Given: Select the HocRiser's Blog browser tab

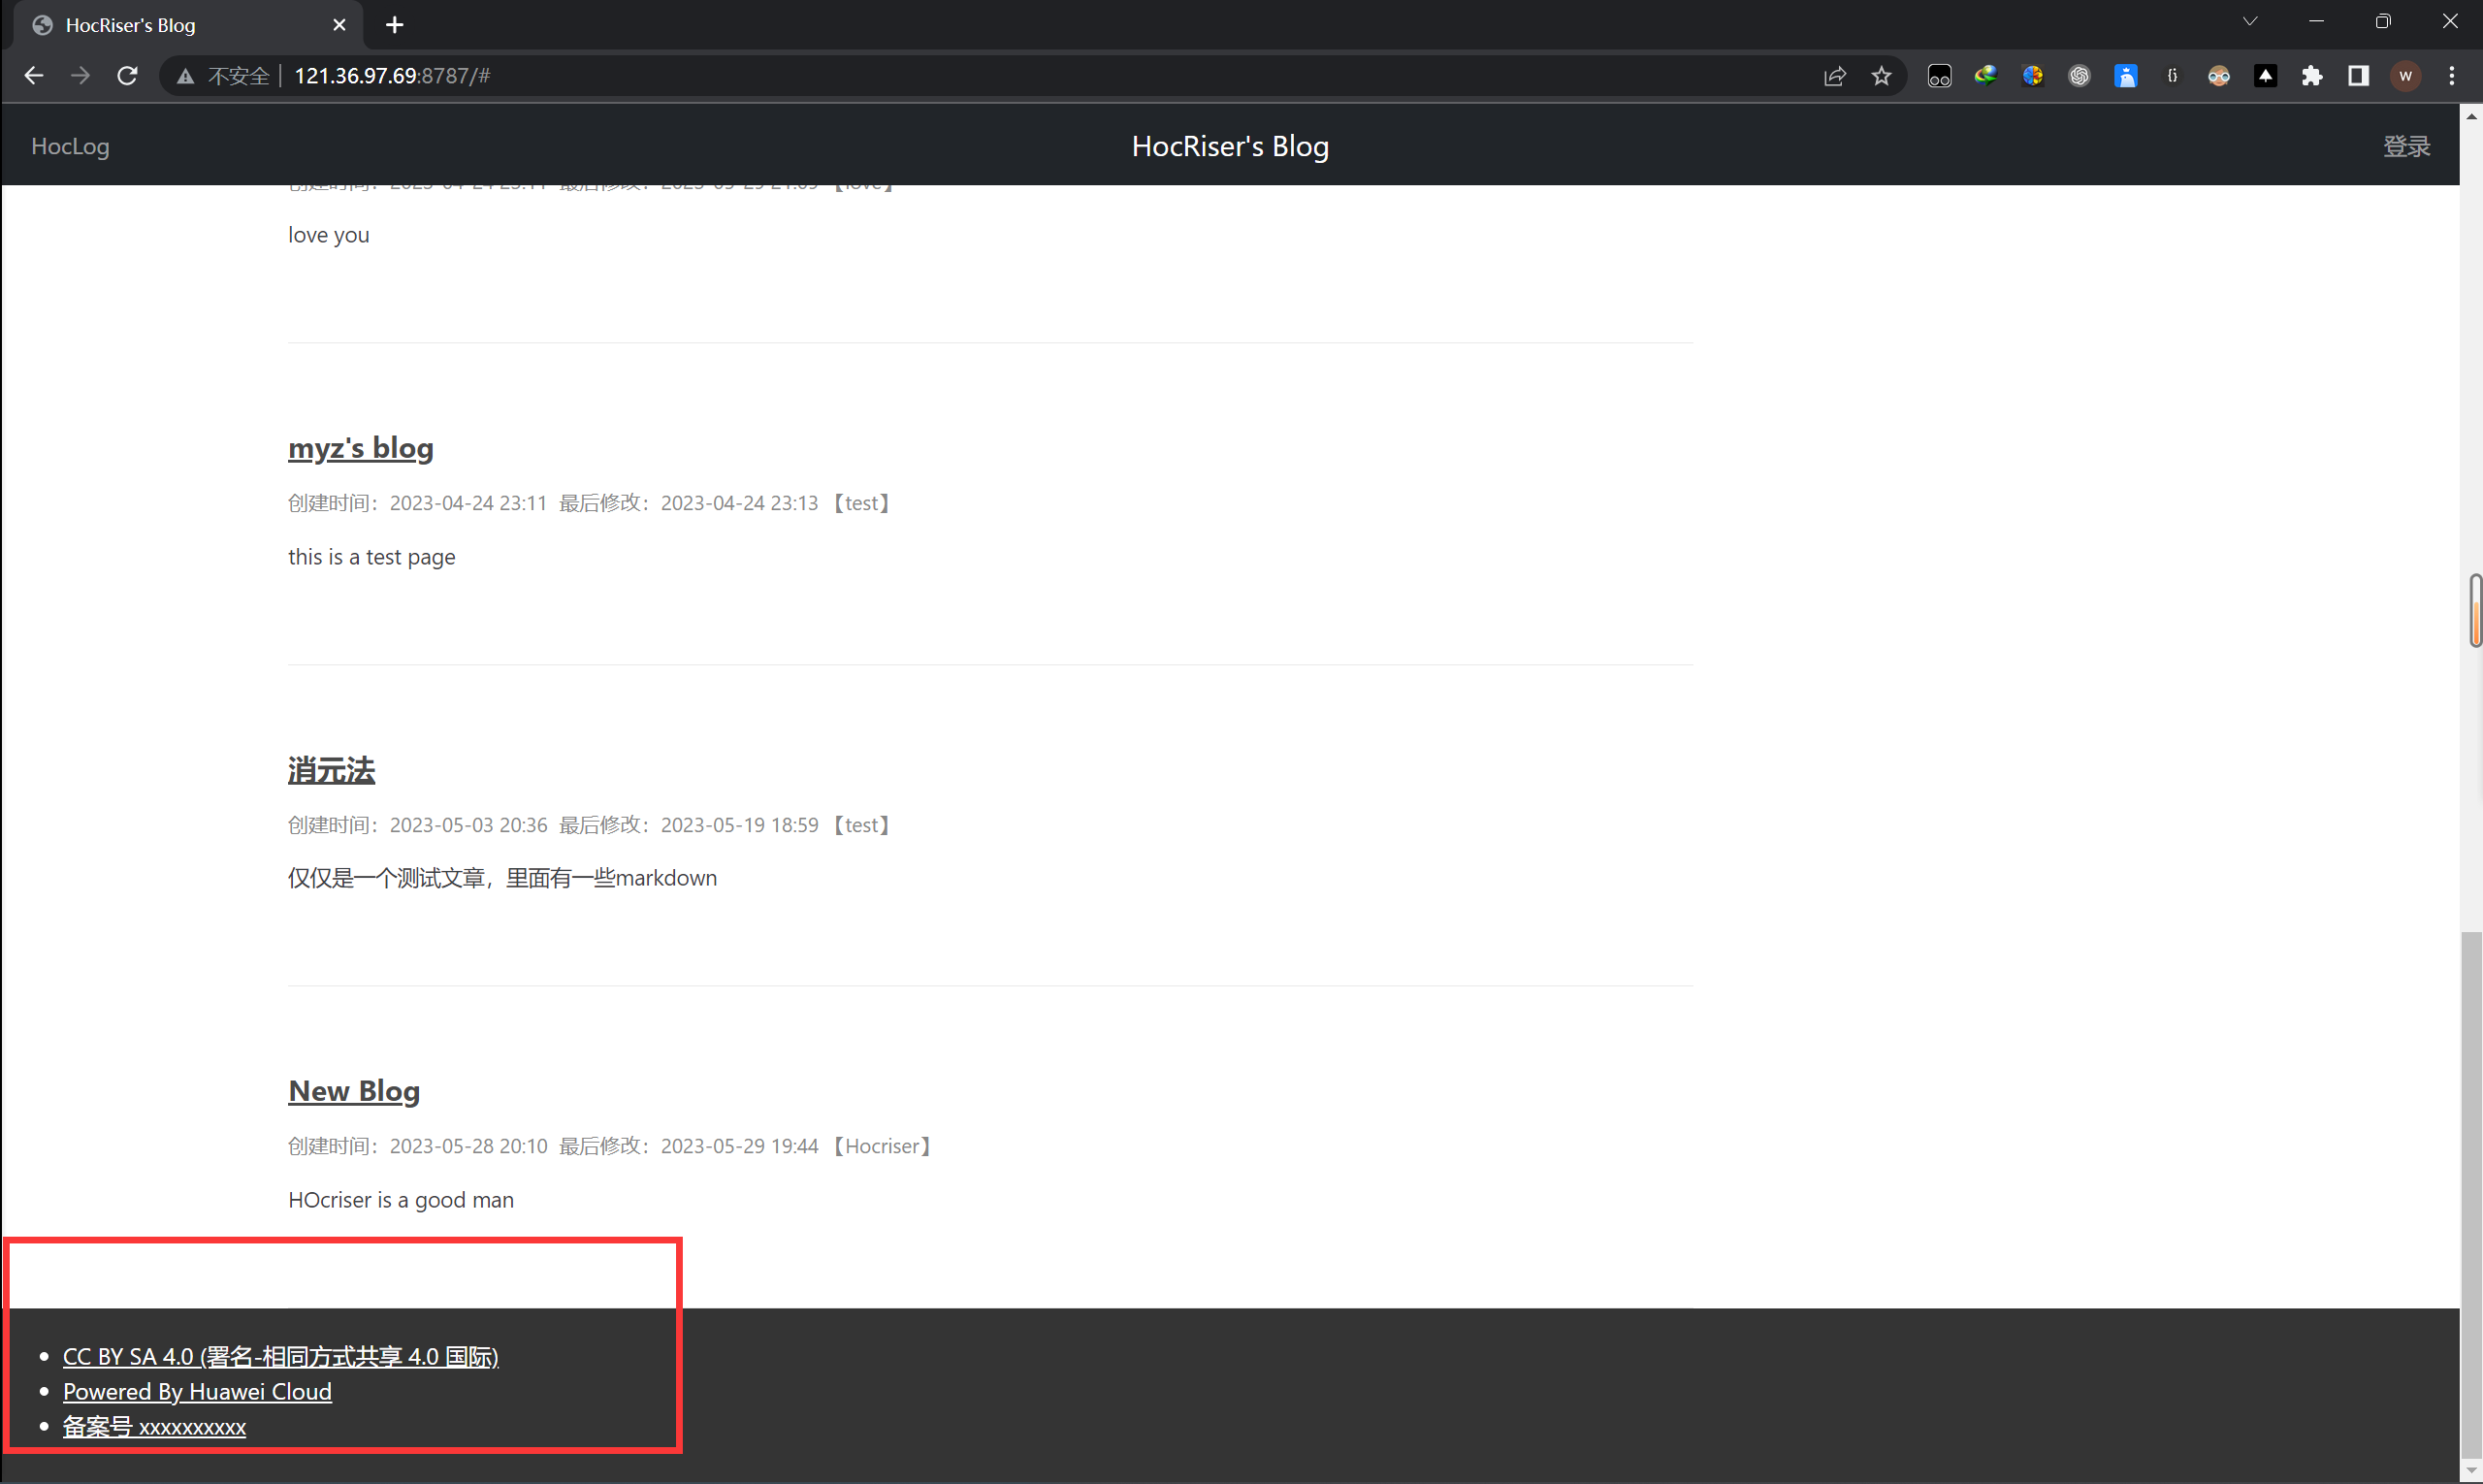Looking at the screenshot, I should pyautogui.click(x=180, y=25).
